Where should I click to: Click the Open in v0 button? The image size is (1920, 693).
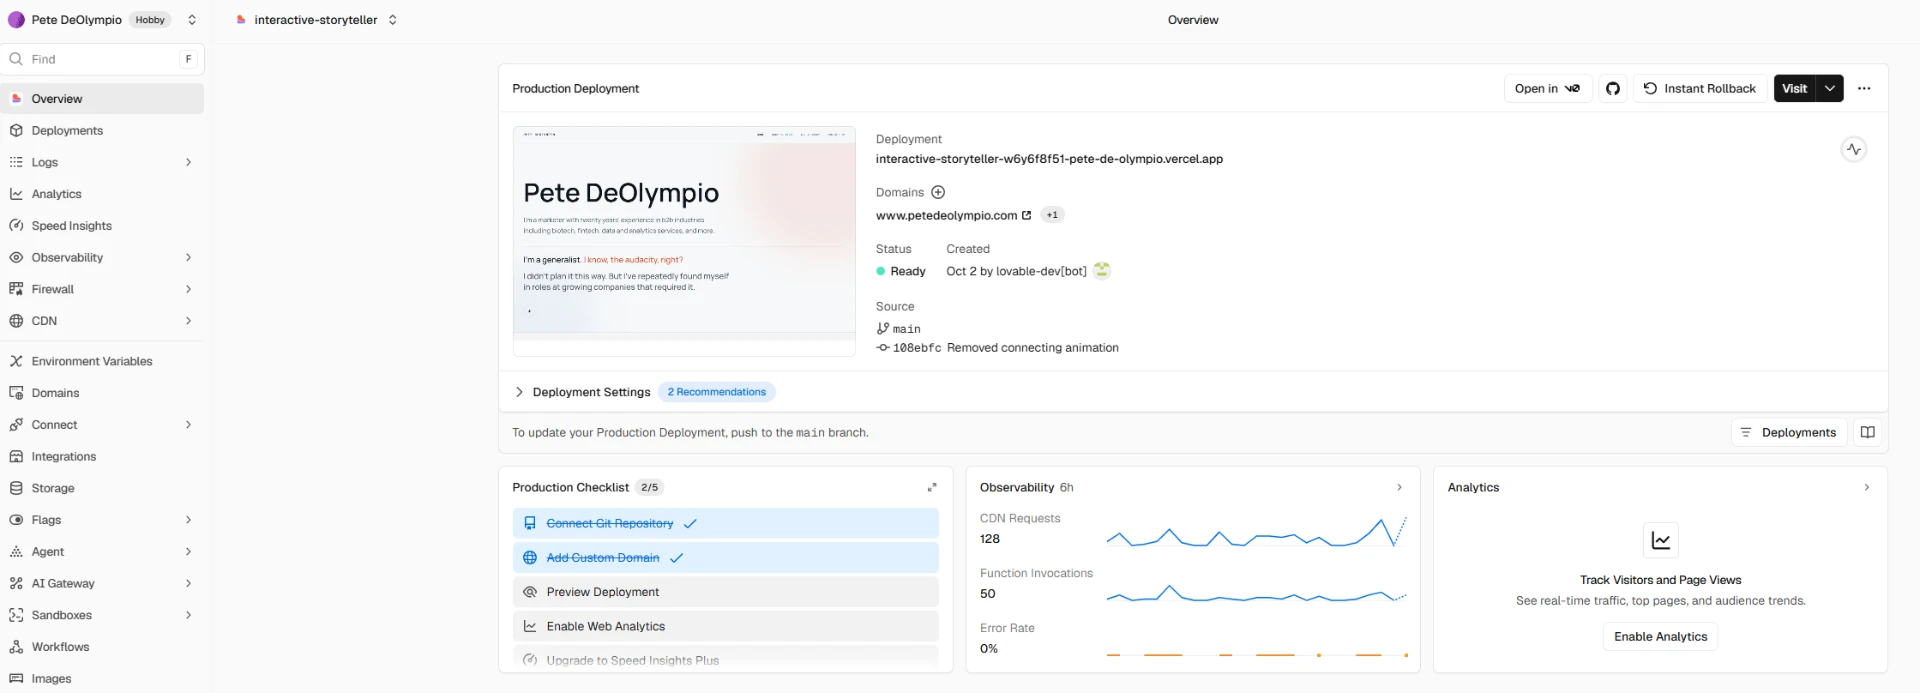[x=1547, y=88]
